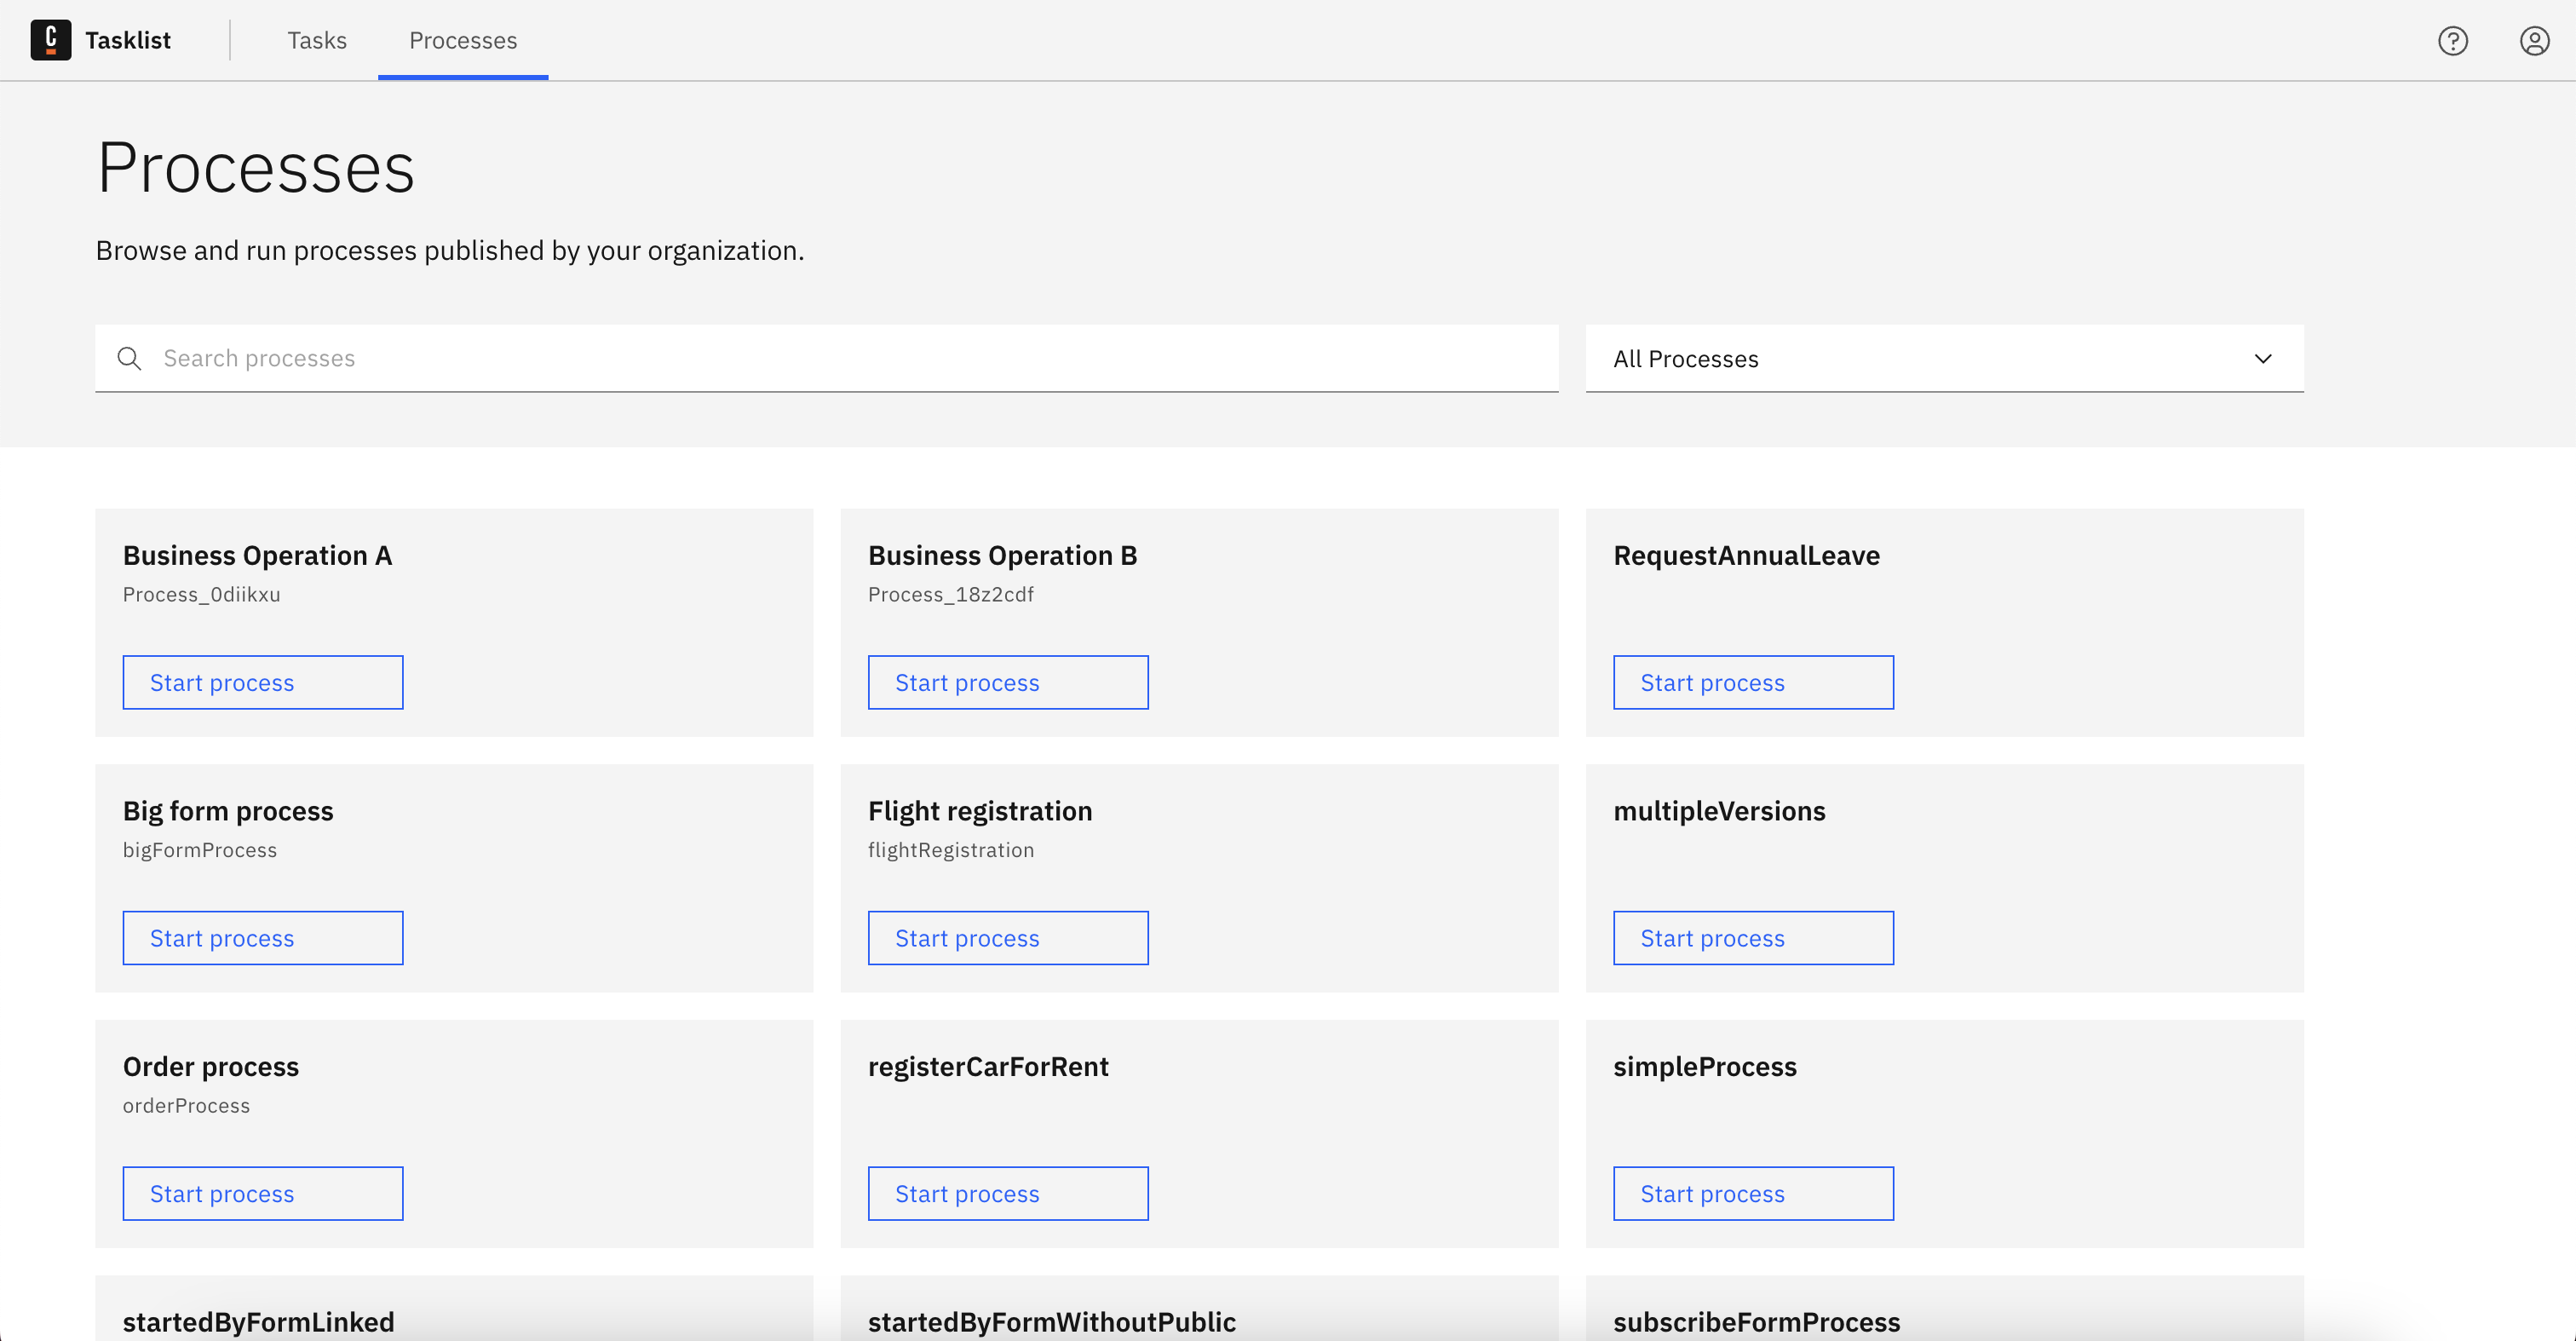Viewport: 2576px width, 1341px height.
Task: Start the simpleProcess process
Action: point(1753,1193)
